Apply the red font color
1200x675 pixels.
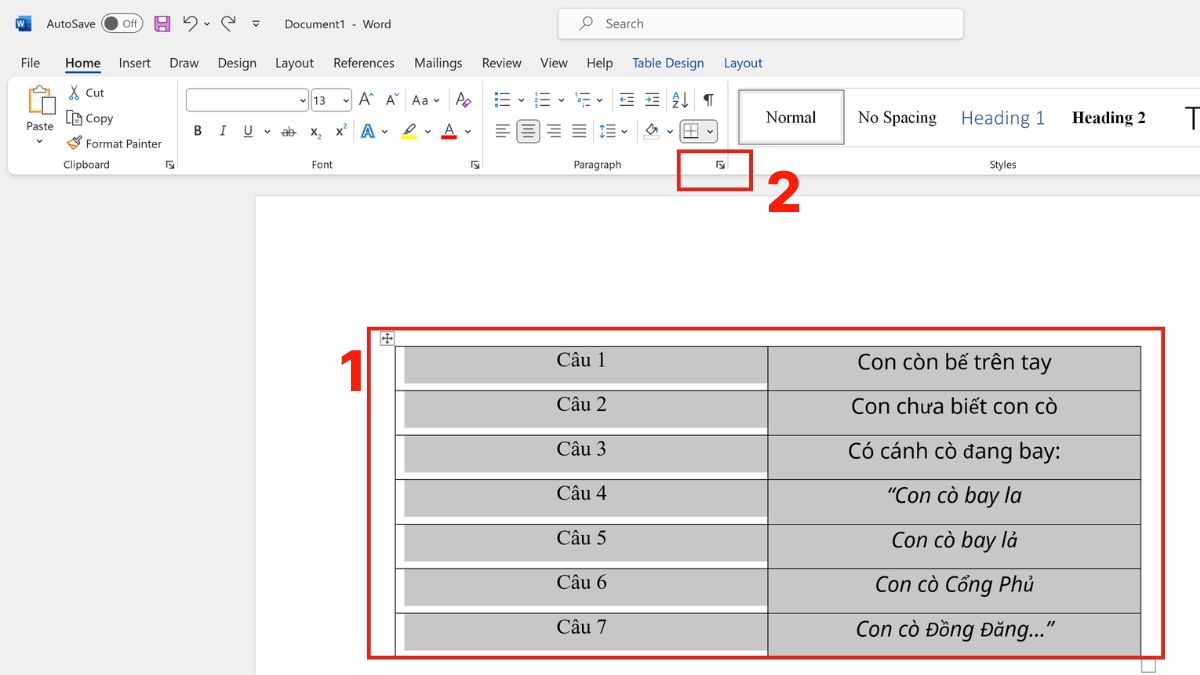point(449,131)
